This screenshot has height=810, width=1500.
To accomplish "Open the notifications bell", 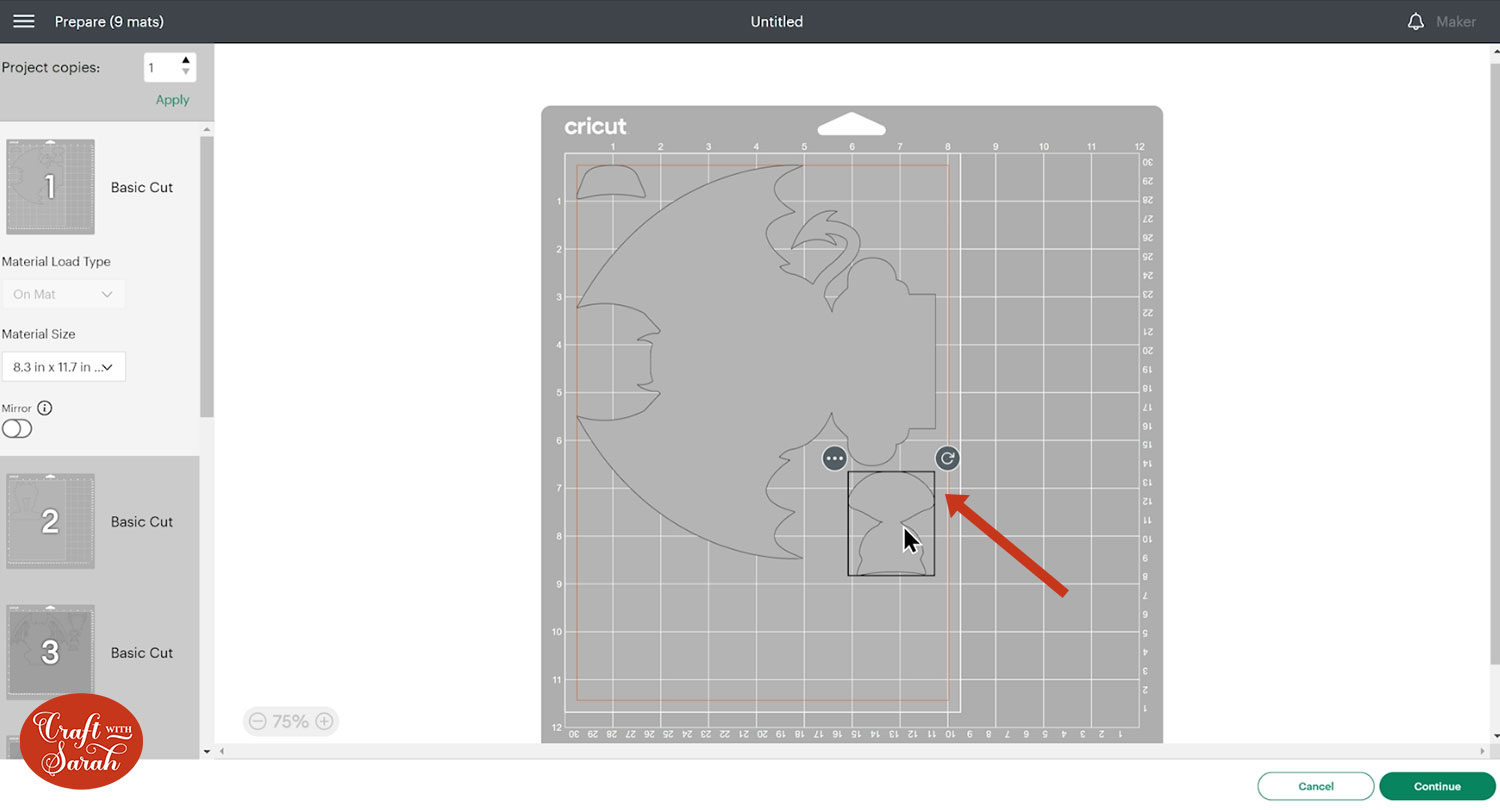I will click(1415, 21).
